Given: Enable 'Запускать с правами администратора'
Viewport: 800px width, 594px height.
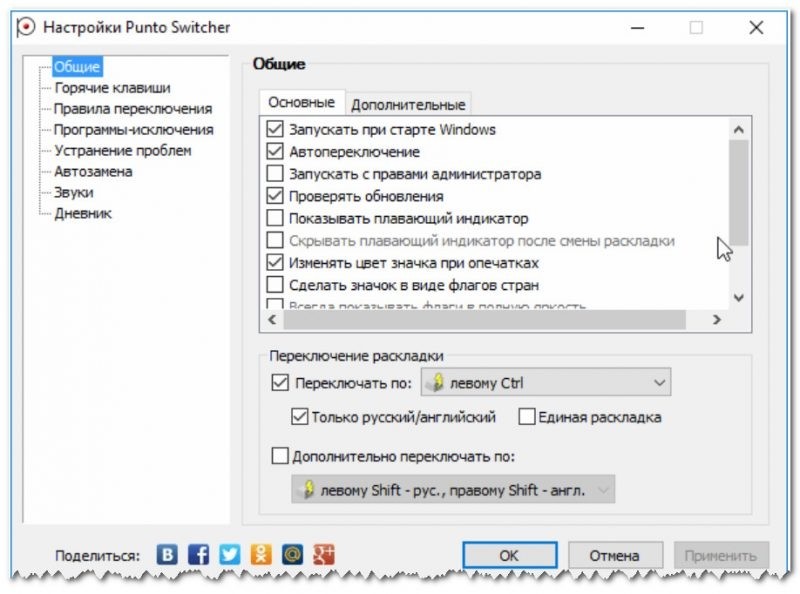Looking at the screenshot, I should (x=275, y=174).
